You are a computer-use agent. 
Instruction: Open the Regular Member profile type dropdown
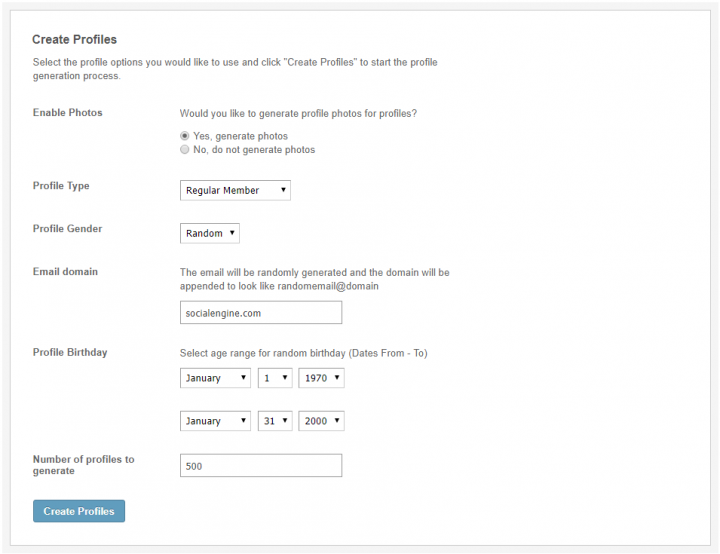(x=235, y=190)
